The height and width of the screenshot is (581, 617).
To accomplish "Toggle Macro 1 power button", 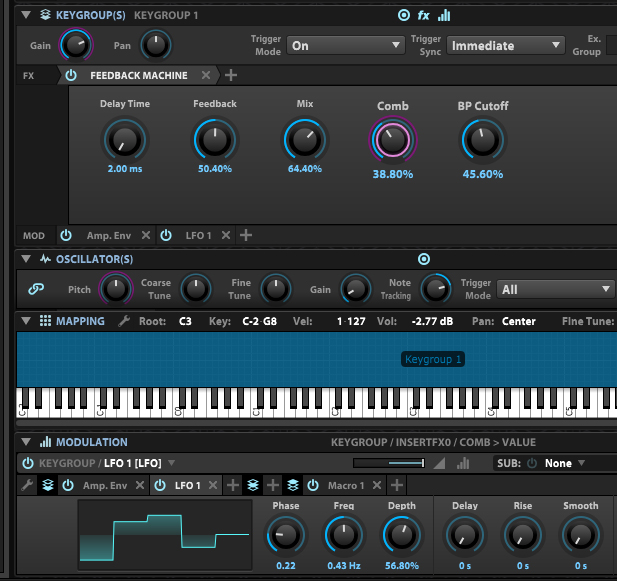I will pyautogui.click(x=313, y=485).
